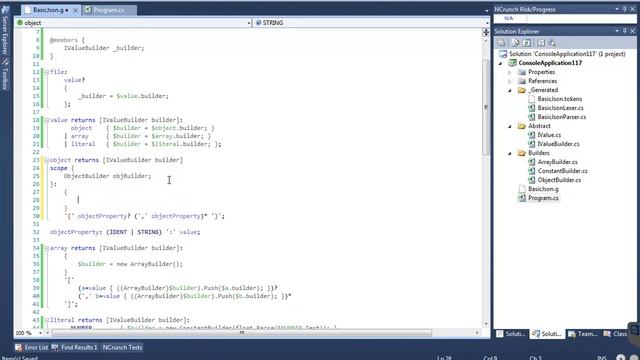This screenshot has height=360, width=640.
Task: Open the Find Results 1 tab
Action: [75, 347]
